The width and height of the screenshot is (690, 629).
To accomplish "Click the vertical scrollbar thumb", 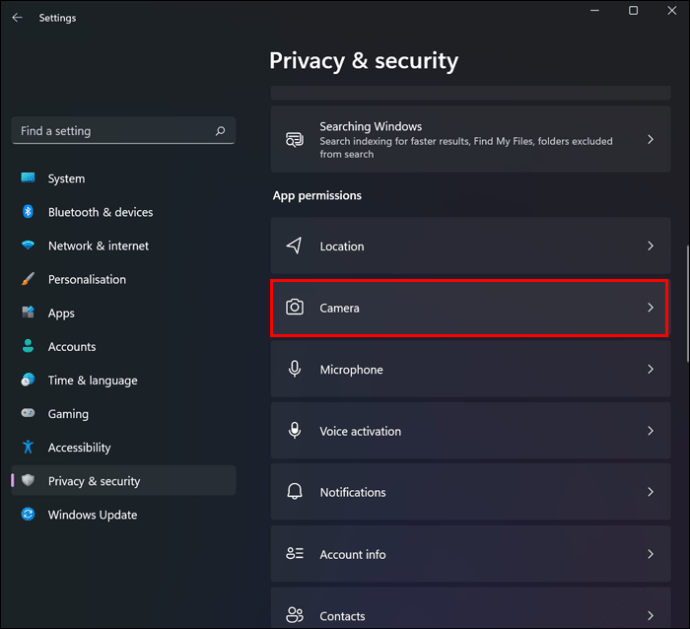I will click(x=687, y=303).
